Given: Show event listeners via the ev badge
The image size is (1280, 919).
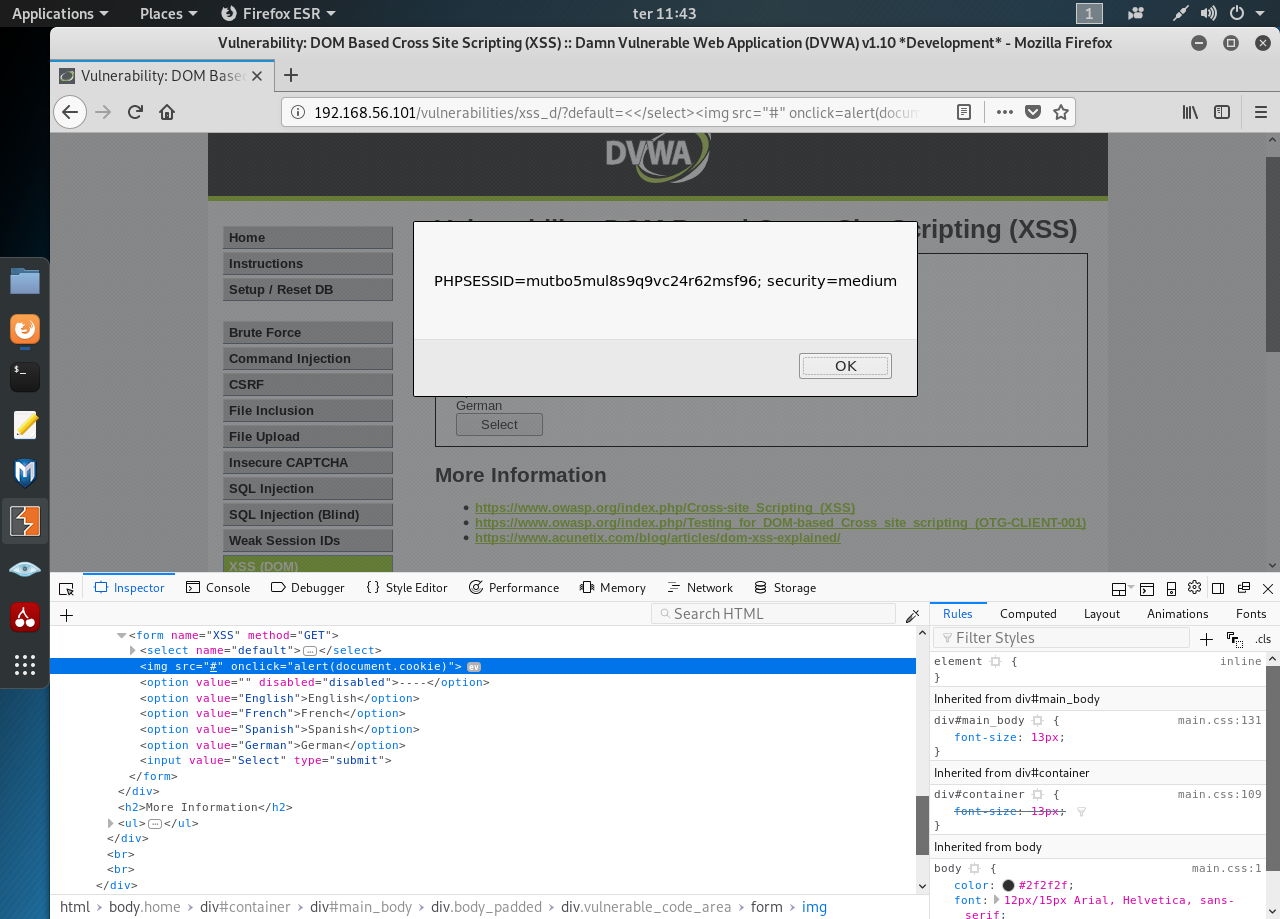Looking at the screenshot, I should pos(474,666).
